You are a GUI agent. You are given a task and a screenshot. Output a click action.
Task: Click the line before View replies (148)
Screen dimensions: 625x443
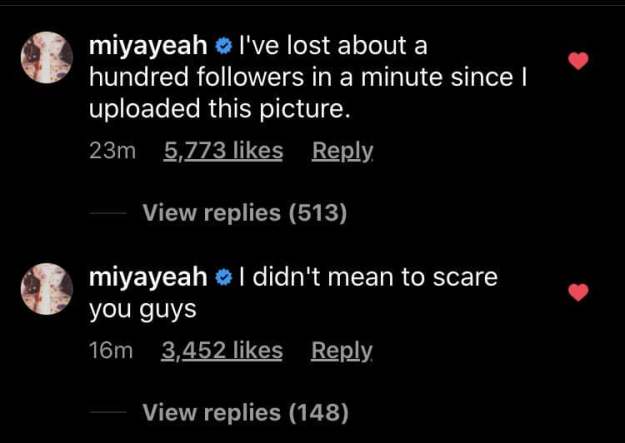coord(107,413)
